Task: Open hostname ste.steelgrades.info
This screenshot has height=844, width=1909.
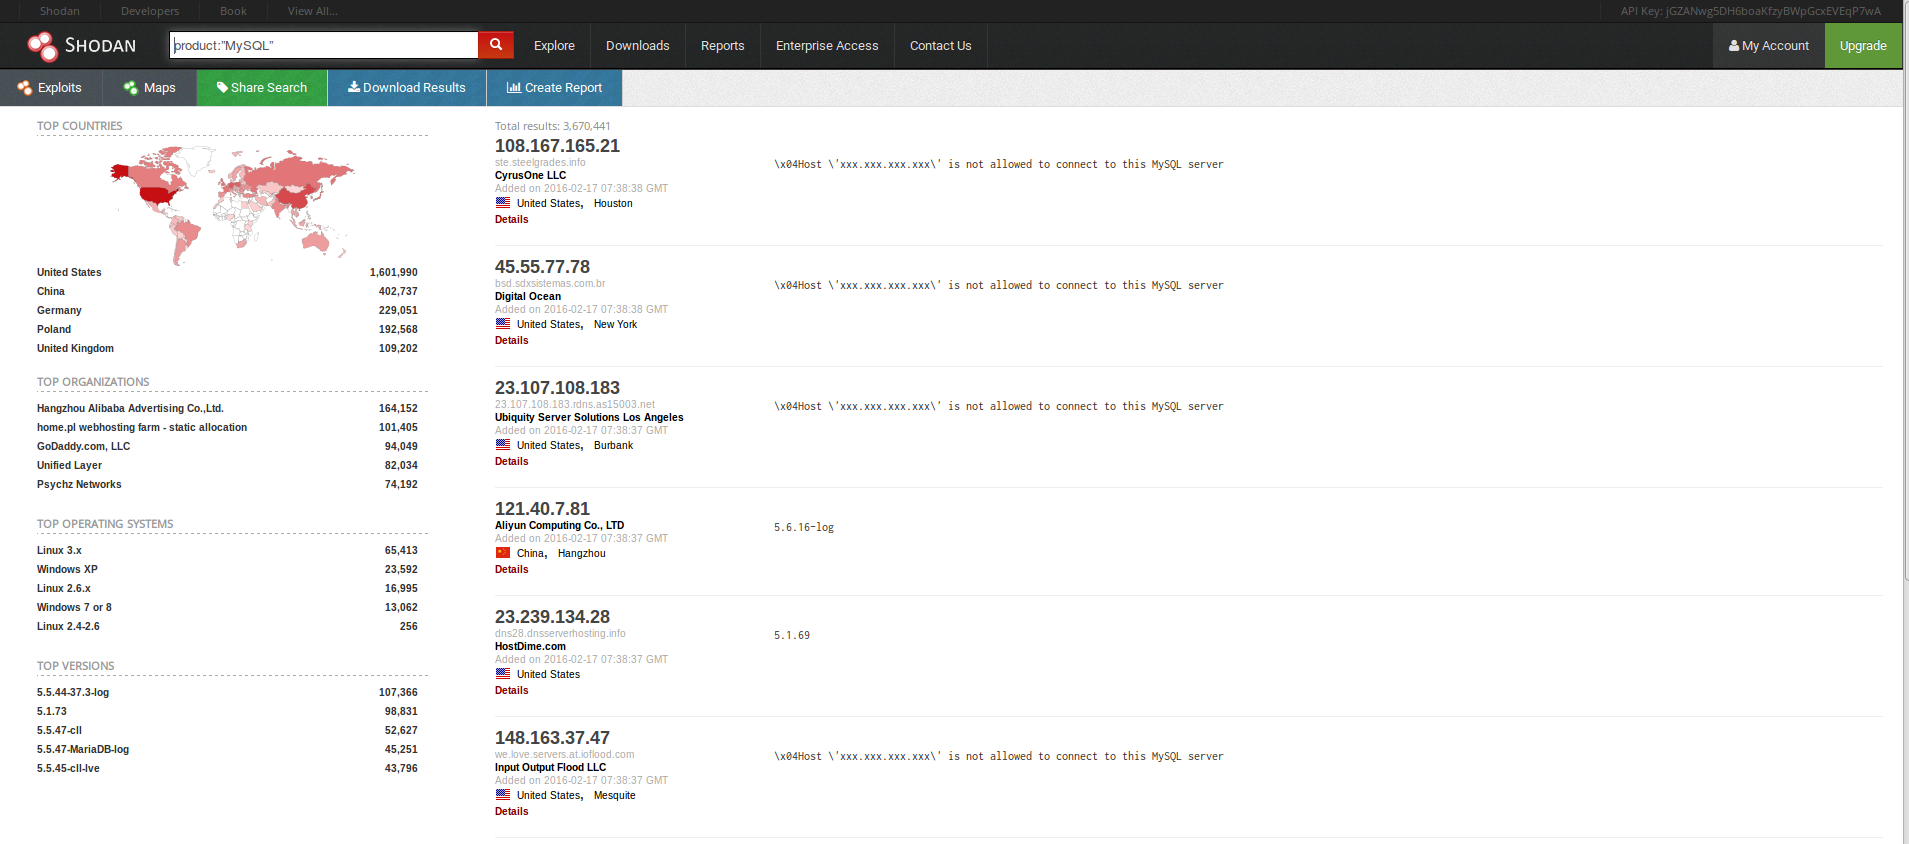Action: (540, 162)
